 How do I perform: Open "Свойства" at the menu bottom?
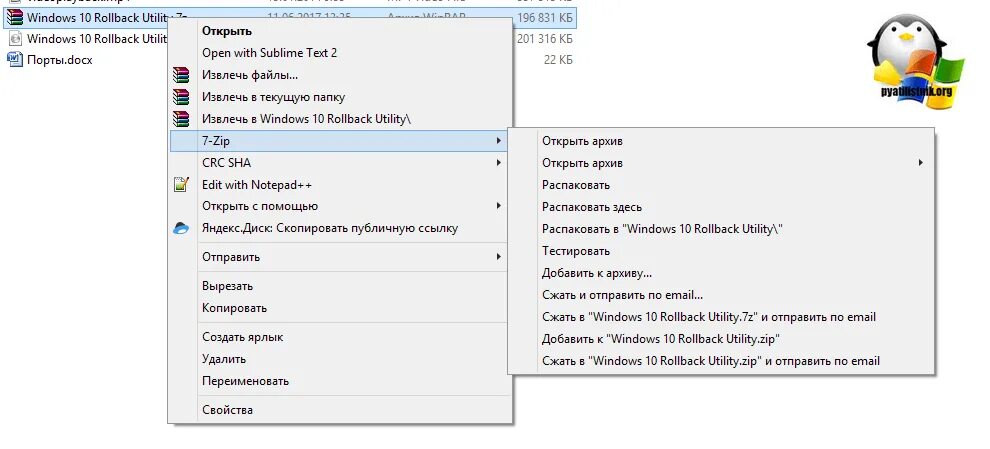(x=340, y=410)
